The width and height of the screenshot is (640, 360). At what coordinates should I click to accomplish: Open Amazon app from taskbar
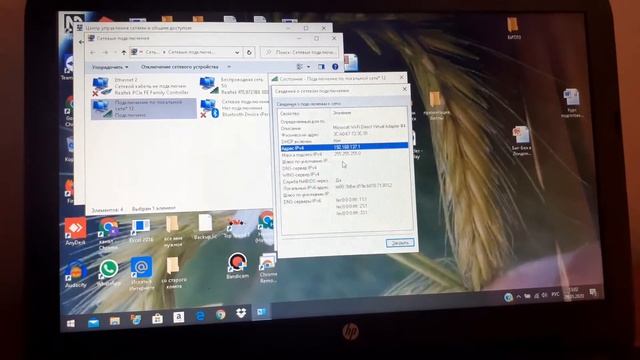click(x=178, y=317)
